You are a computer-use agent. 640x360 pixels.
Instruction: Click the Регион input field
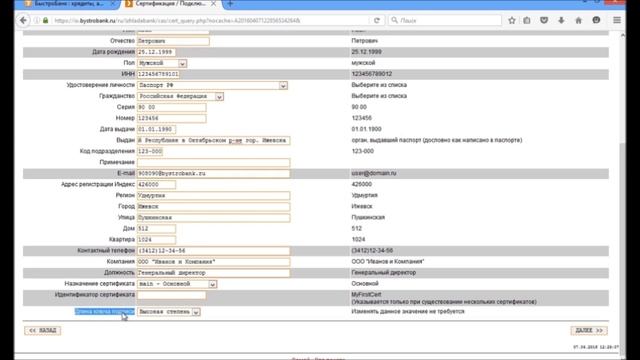point(213,196)
